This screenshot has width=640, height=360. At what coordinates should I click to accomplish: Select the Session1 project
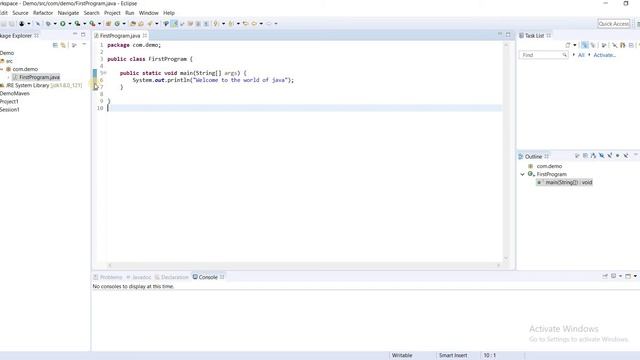(x=10, y=110)
